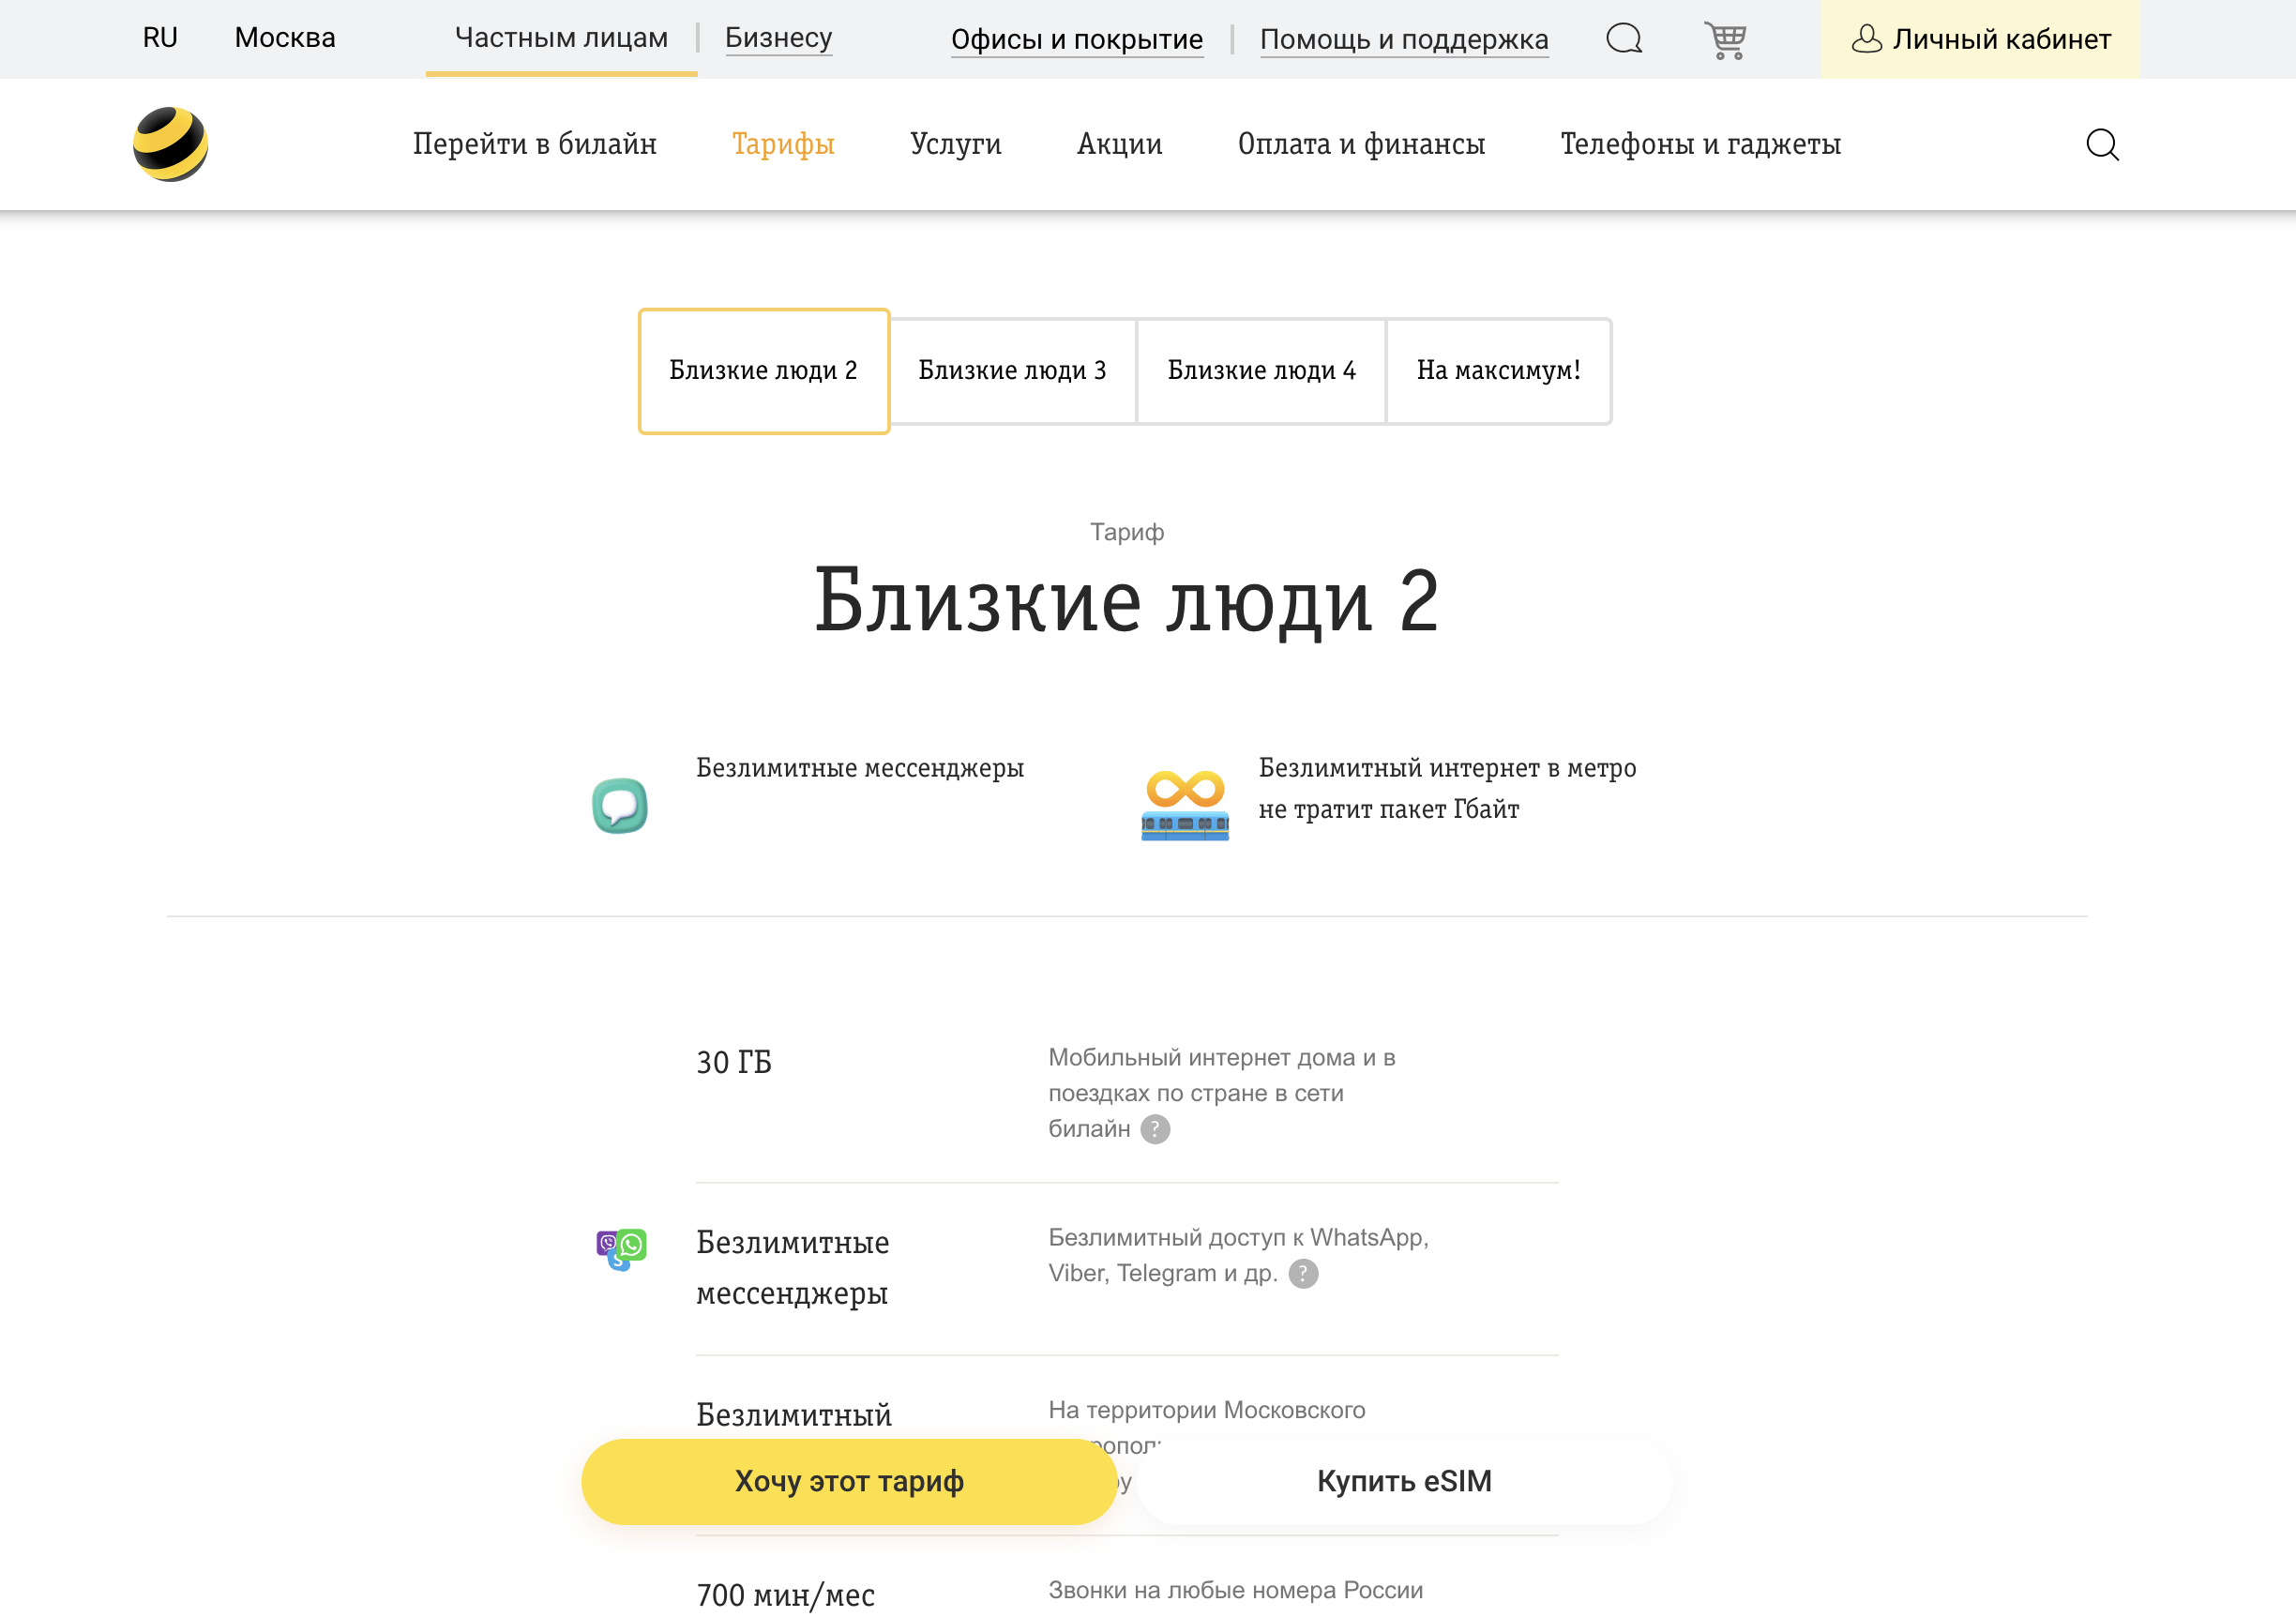This screenshot has width=2296, height=1617.
Task: Select the Близкие люди 4 tariff option
Action: point(1260,371)
